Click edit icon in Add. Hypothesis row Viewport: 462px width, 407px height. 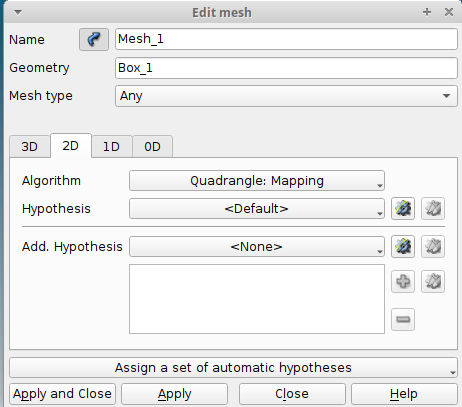point(433,247)
